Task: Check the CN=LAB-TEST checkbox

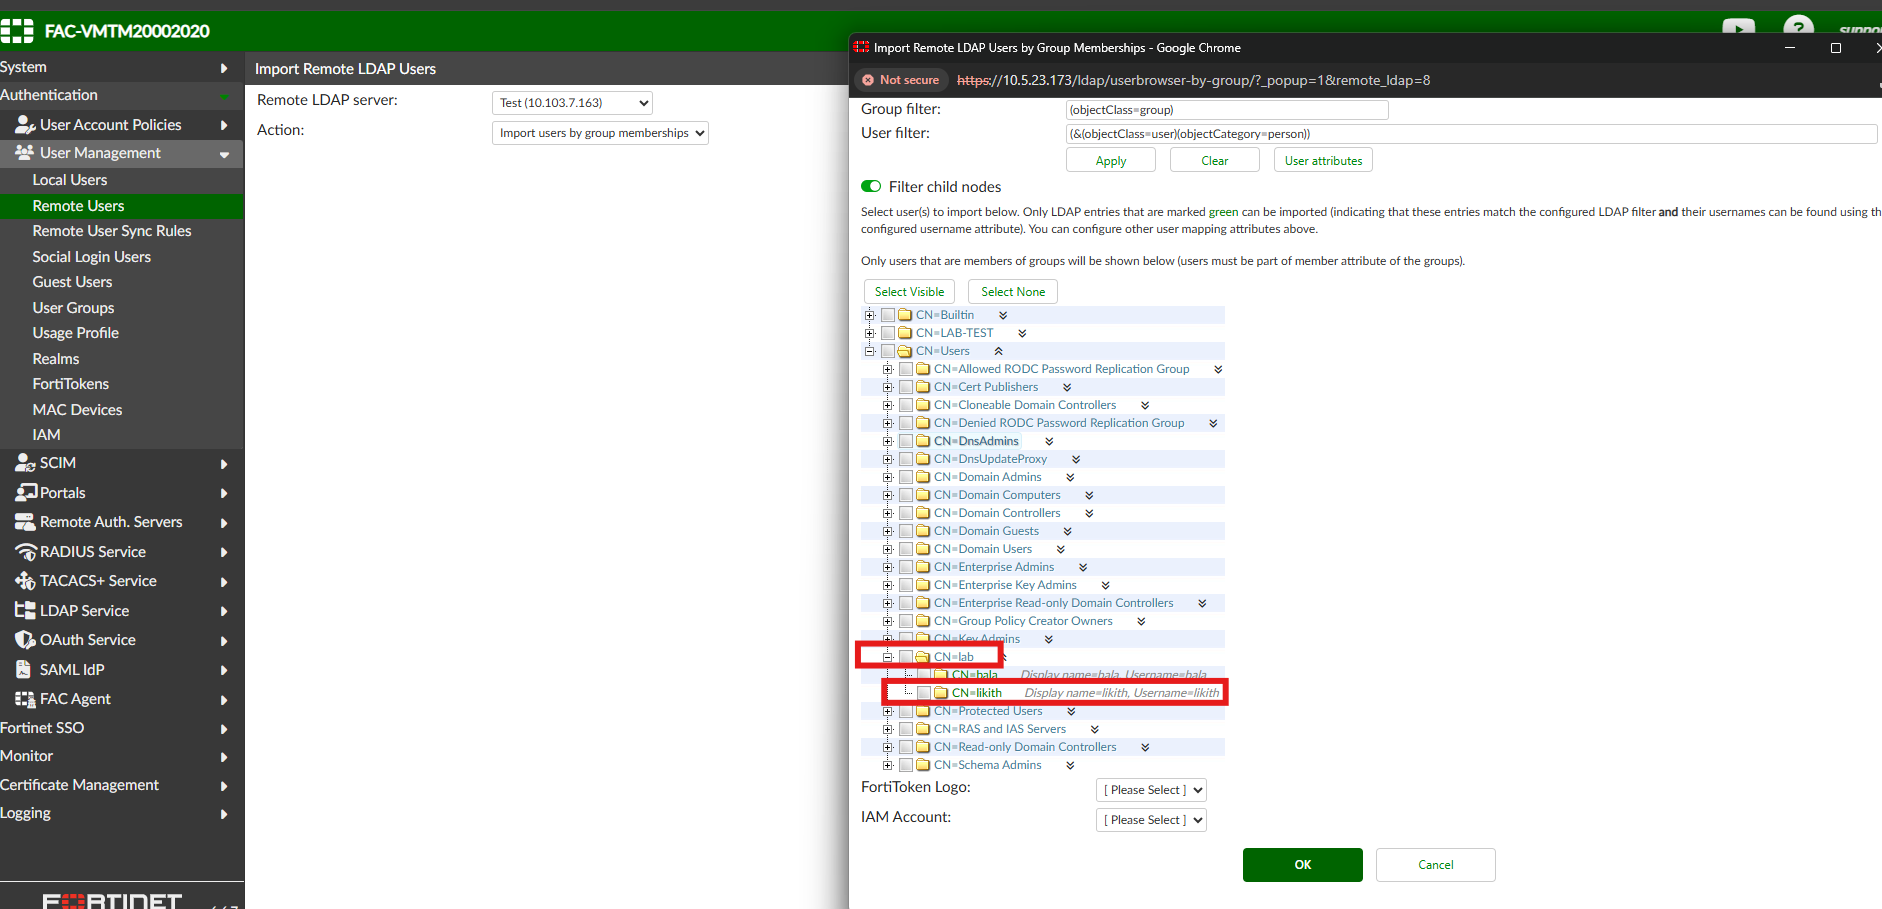Action: click(888, 333)
